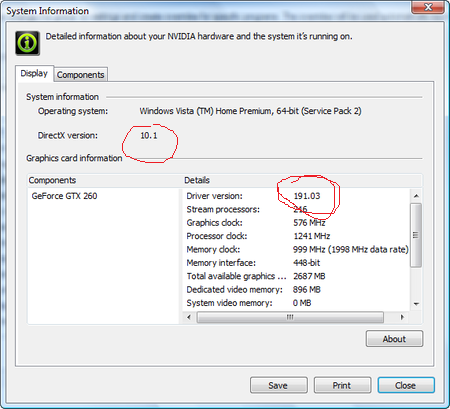Select the Driver version row
This screenshot has width=450, height=409.
coord(296,196)
